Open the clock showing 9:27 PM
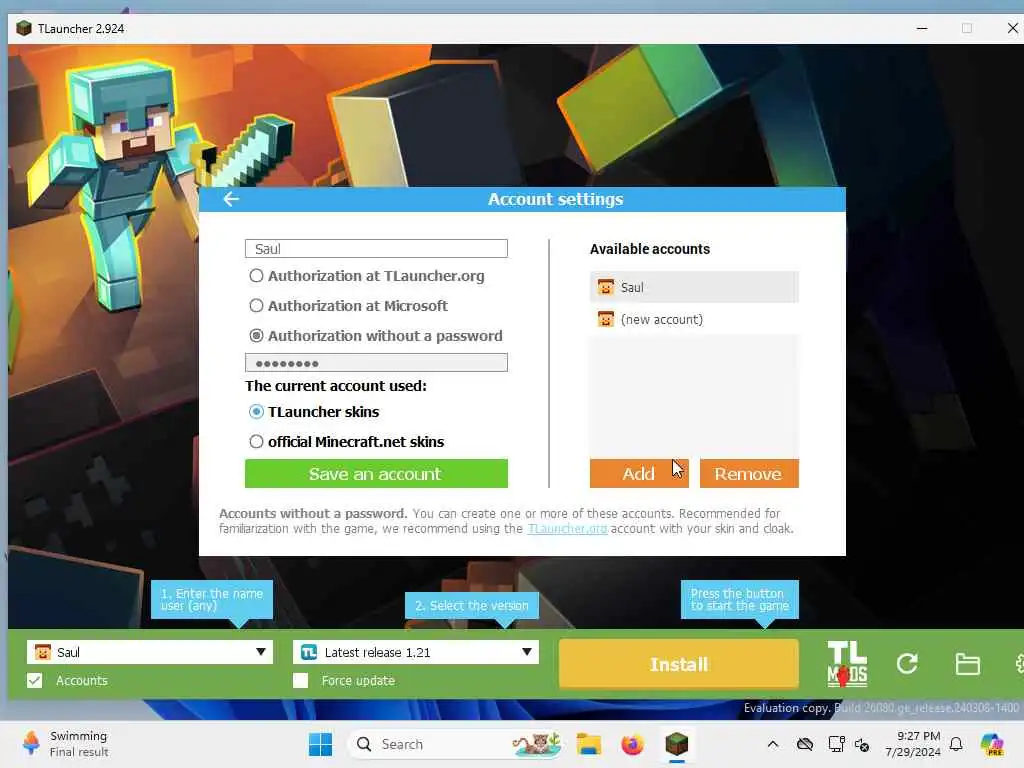The width and height of the screenshot is (1024, 768). 912,744
